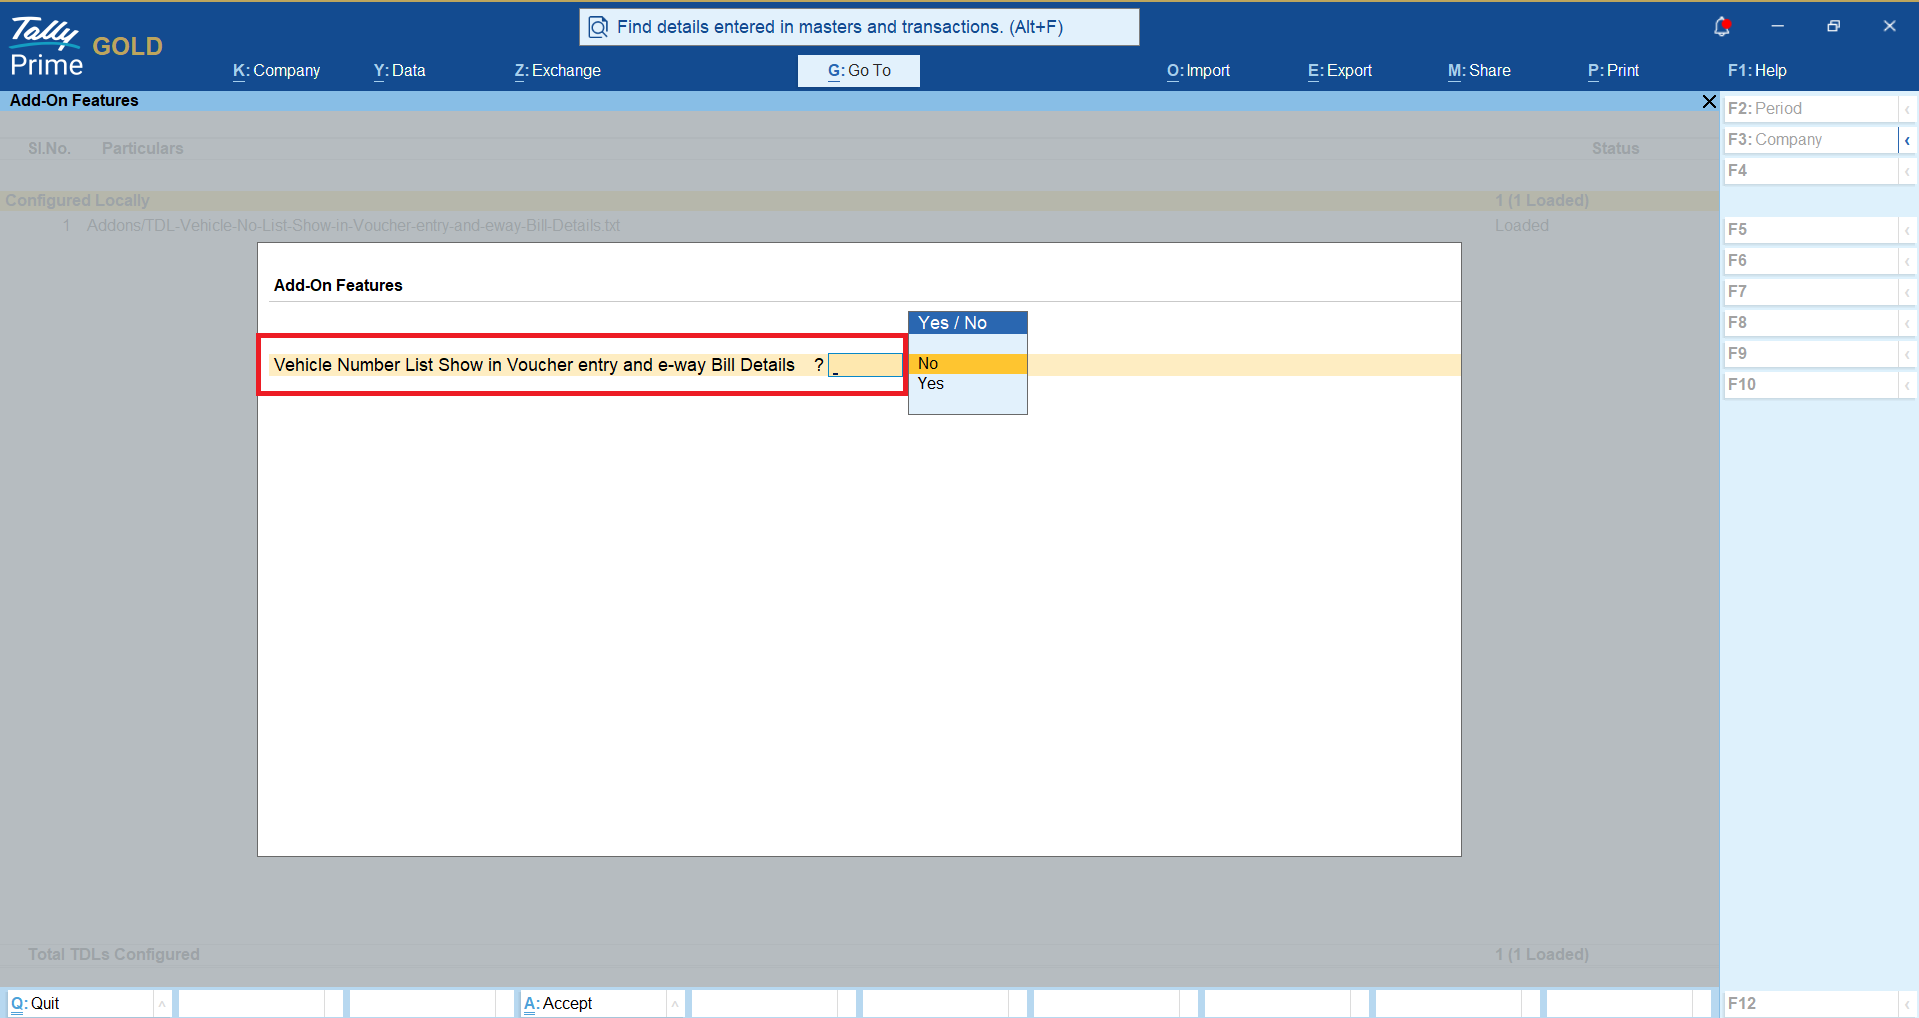Expand the caret next to Q: Quit

click(162, 1004)
